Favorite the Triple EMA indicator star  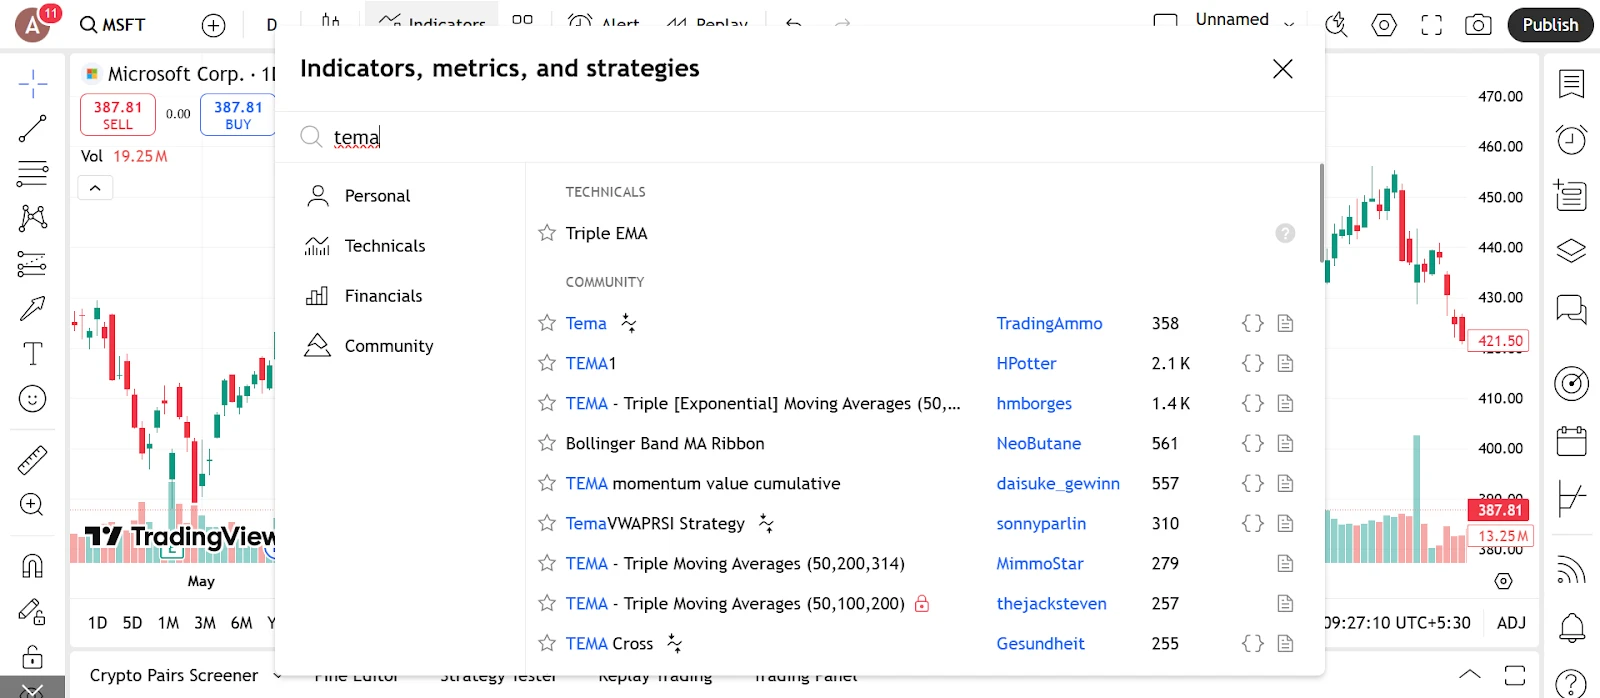(547, 233)
